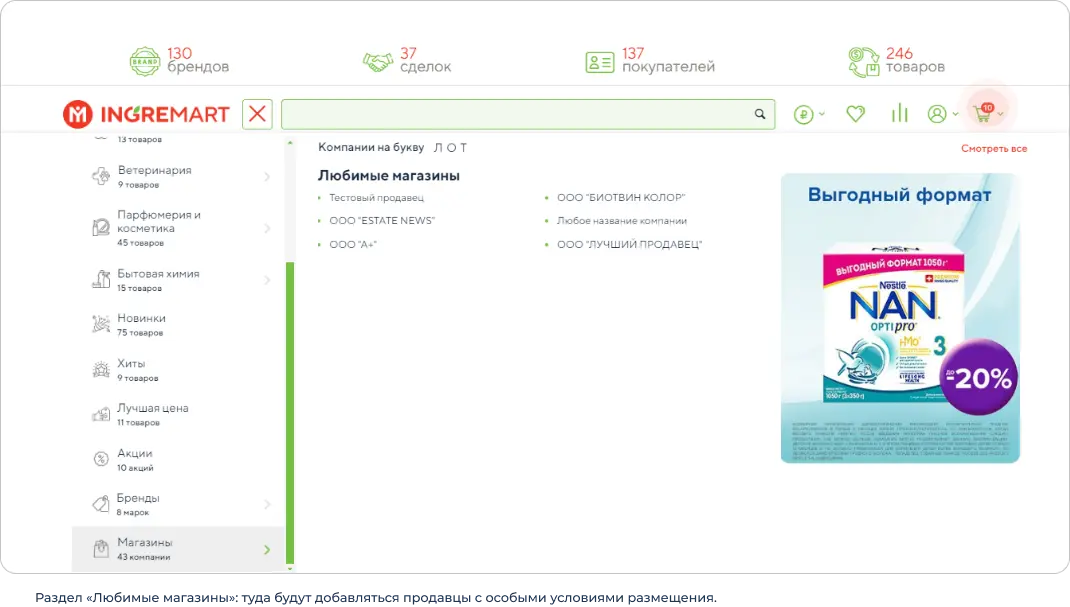Click the handshake icon beside 37 сделок
The height and width of the screenshot is (607, 1070).
tap(378, 62)
